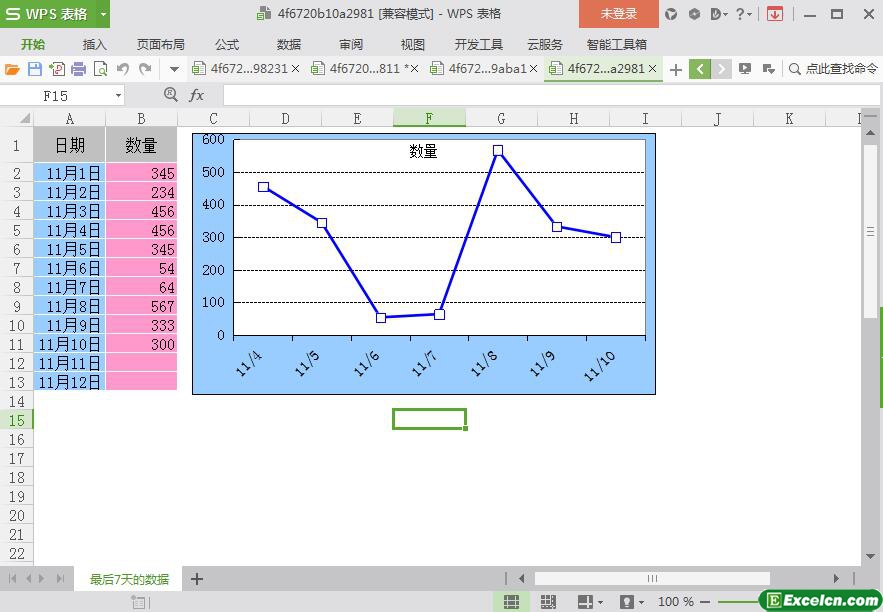Image resolution: width=883 pixels, height=612 pixels.
Task: Open the 插入 ribbon tab
Action: pos(95,44)
